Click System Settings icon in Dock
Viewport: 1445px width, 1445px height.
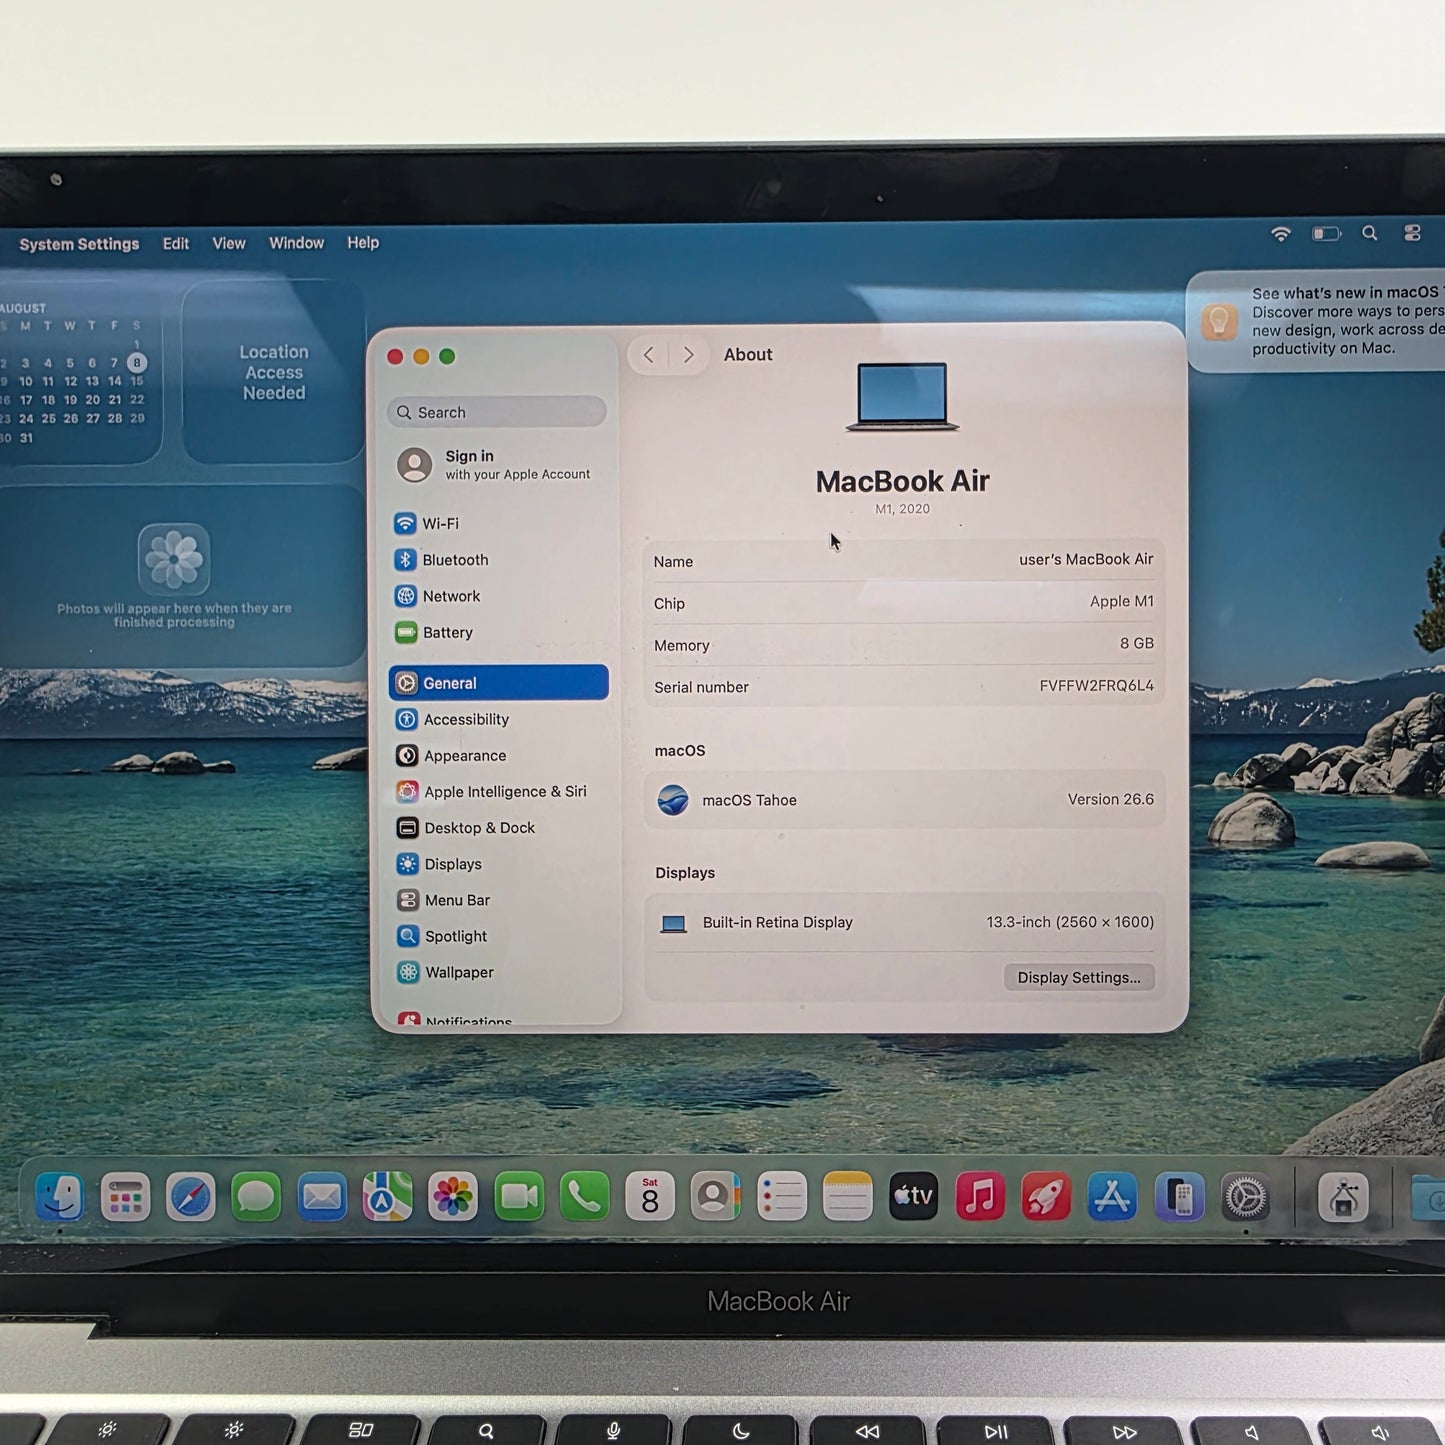(x=1245, y=1197)
